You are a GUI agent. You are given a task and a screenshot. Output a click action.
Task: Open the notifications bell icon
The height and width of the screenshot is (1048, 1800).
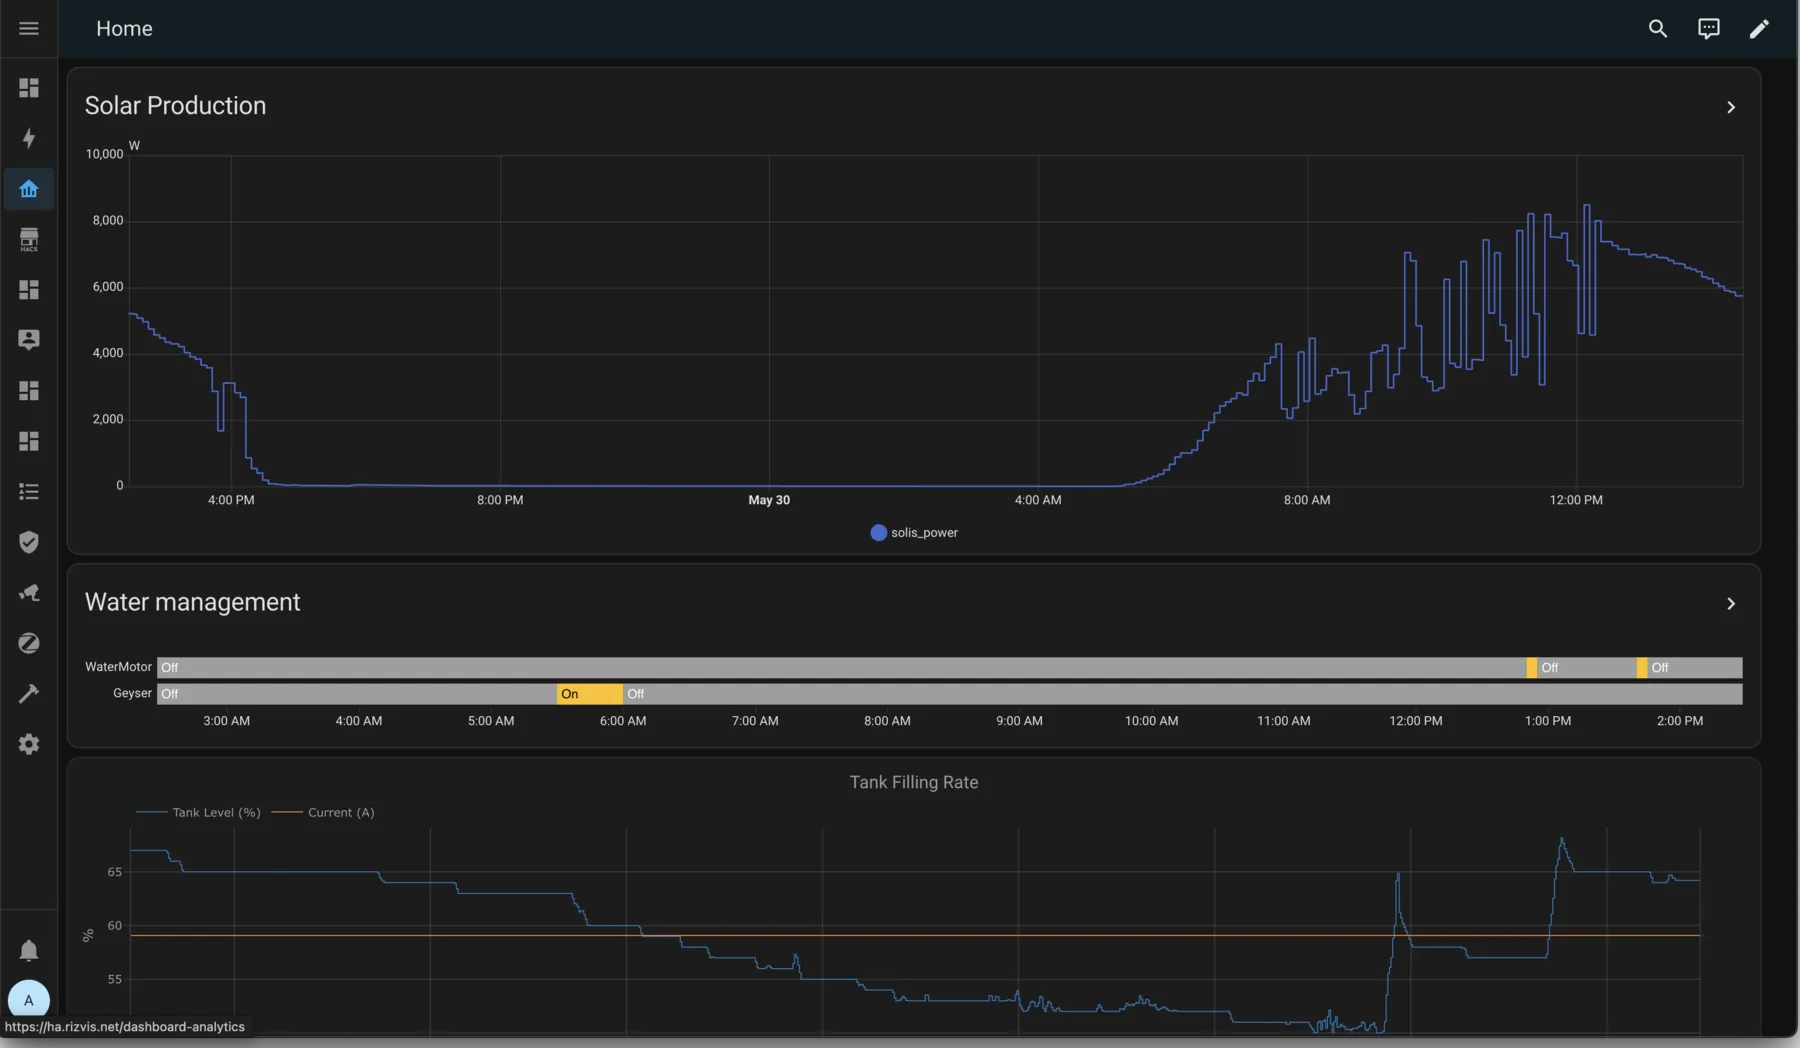pos(29,950)
